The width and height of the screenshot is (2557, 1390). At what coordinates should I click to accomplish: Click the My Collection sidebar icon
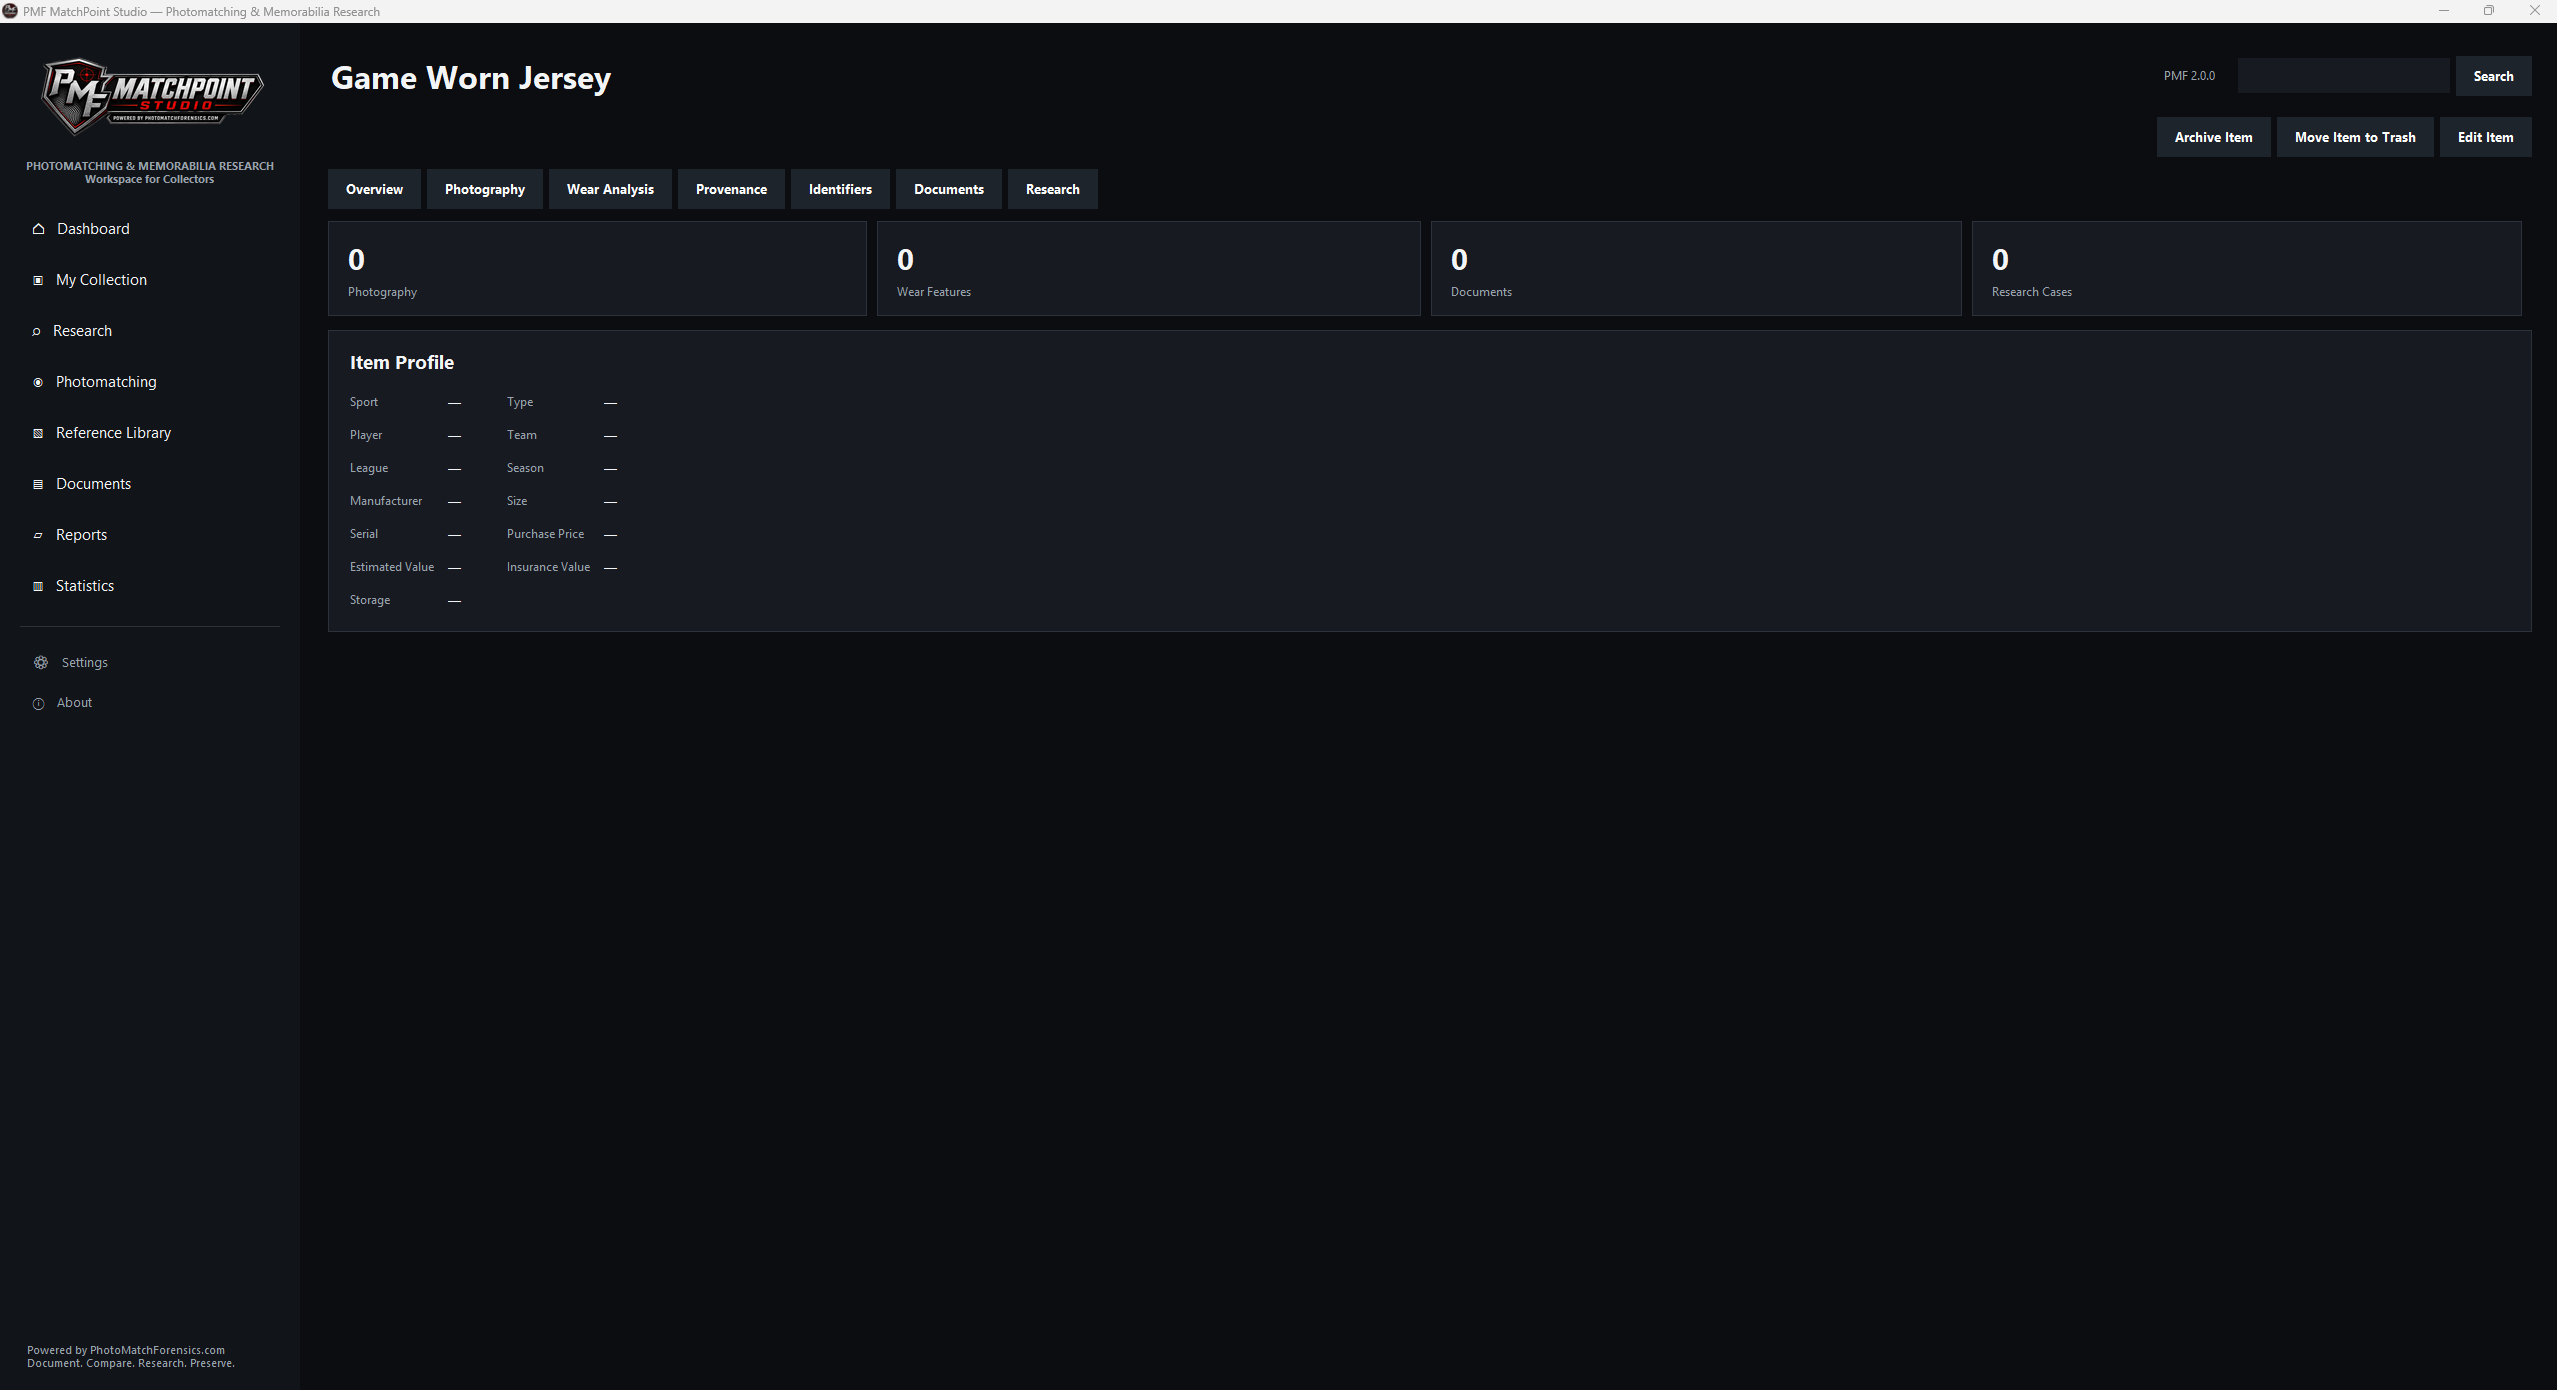38,280
